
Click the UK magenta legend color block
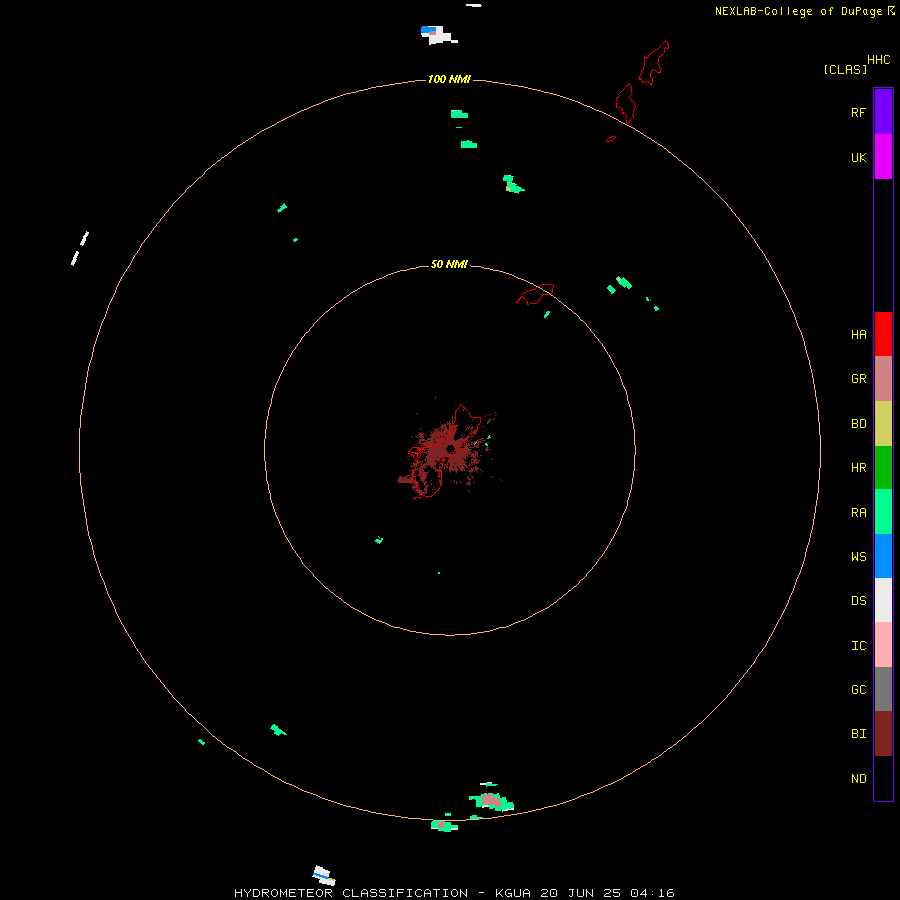[x=883, y=157]
